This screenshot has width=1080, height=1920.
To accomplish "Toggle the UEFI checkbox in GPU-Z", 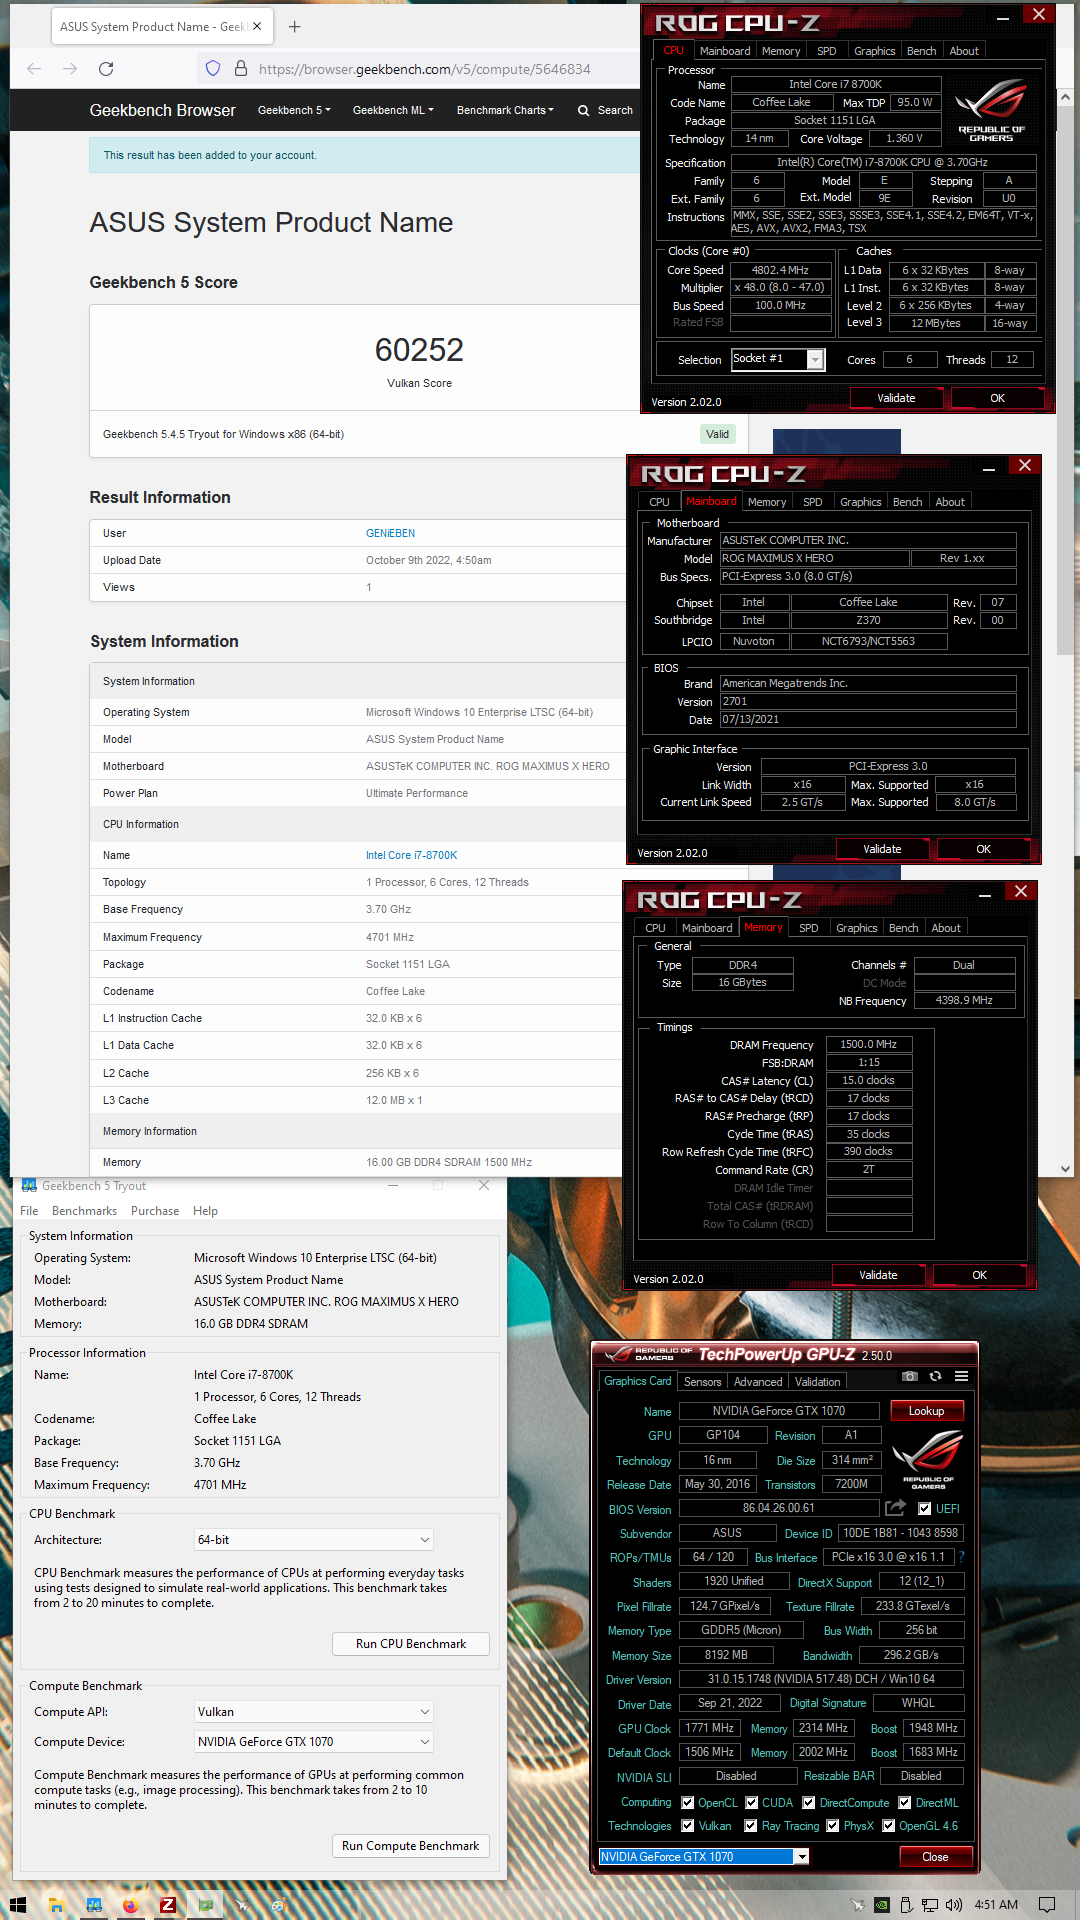I will (925, 1509).
